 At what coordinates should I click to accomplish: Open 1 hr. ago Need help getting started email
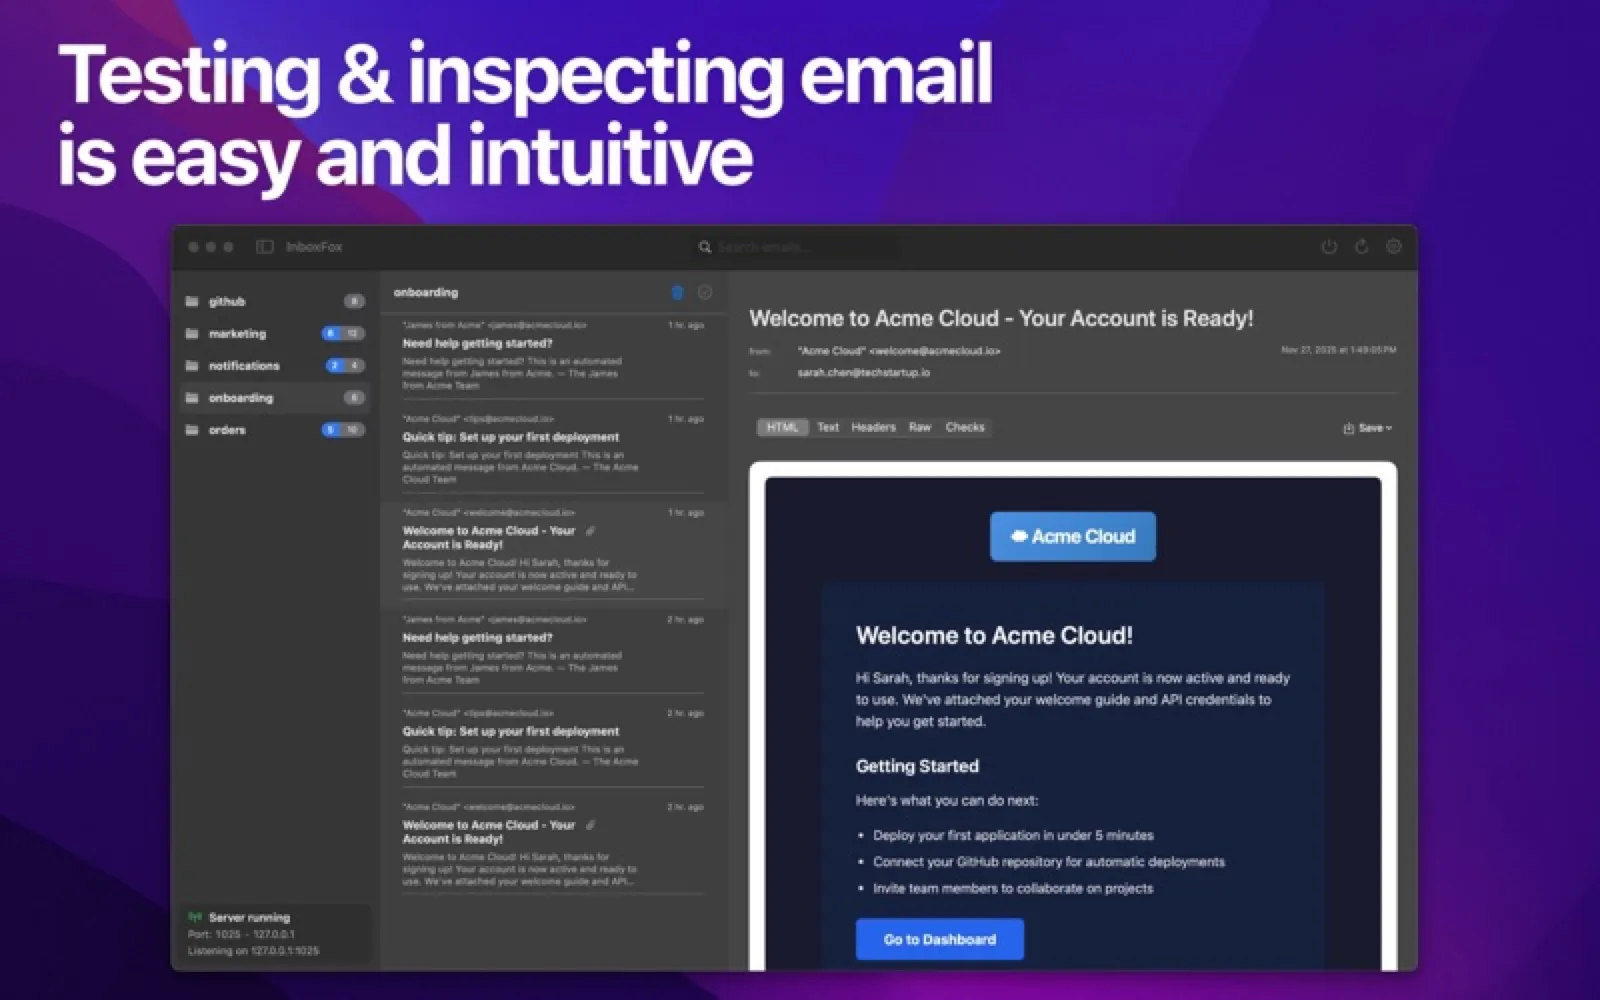553,356
